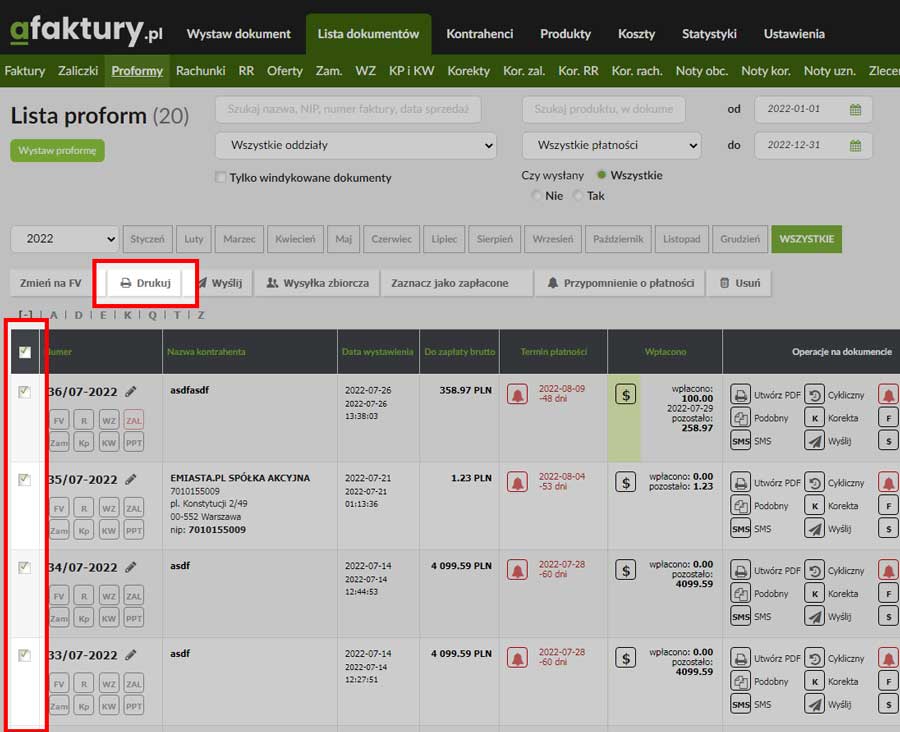Image resolution: width=900 pixels, height=732 pixels.
Task: Select the 'Nie' radio for Czy wysłany
Action: [537, 196]
